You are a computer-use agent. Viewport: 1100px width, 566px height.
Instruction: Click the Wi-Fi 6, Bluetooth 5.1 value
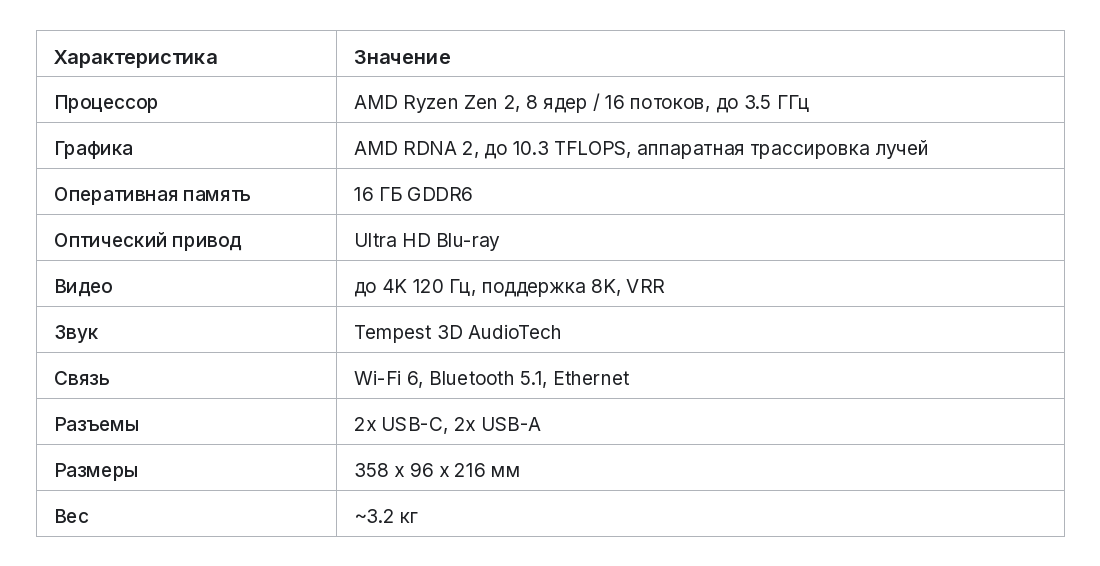[492, 378]
